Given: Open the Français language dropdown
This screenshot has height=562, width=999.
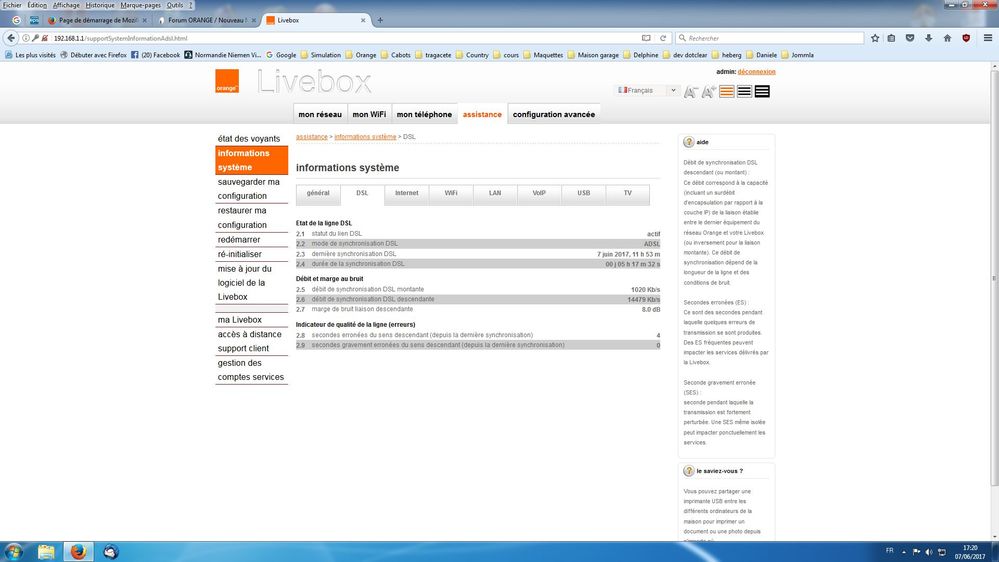Looking at the screenshot, I should pos(647,90).
